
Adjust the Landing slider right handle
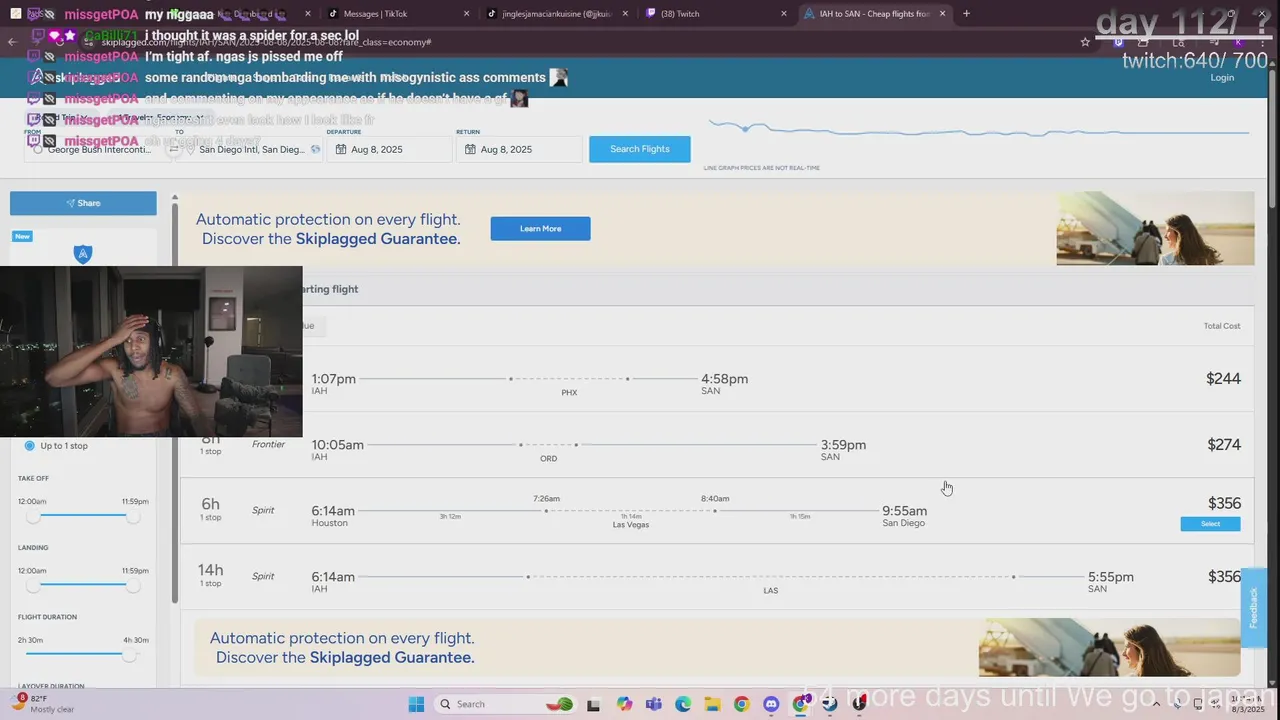[133, 585]
